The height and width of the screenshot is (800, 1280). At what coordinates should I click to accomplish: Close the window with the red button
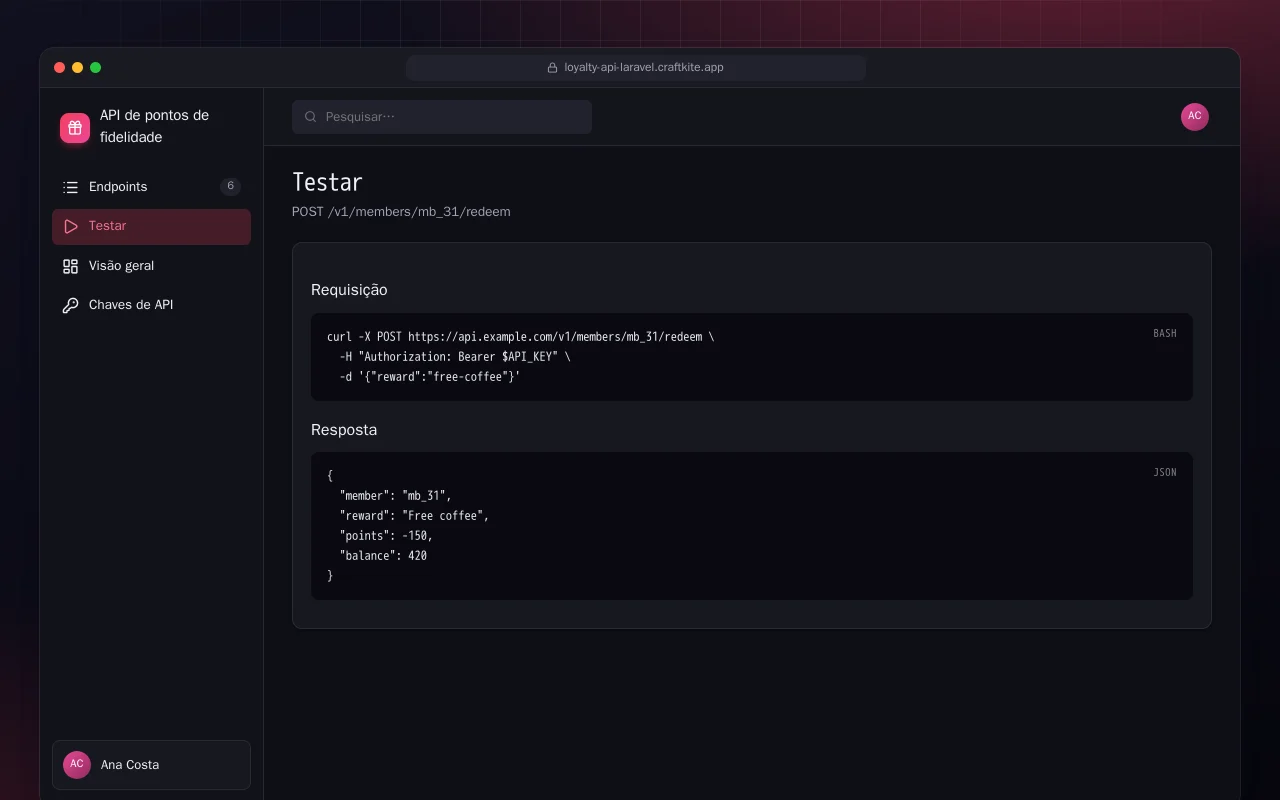tap(60, 68)
